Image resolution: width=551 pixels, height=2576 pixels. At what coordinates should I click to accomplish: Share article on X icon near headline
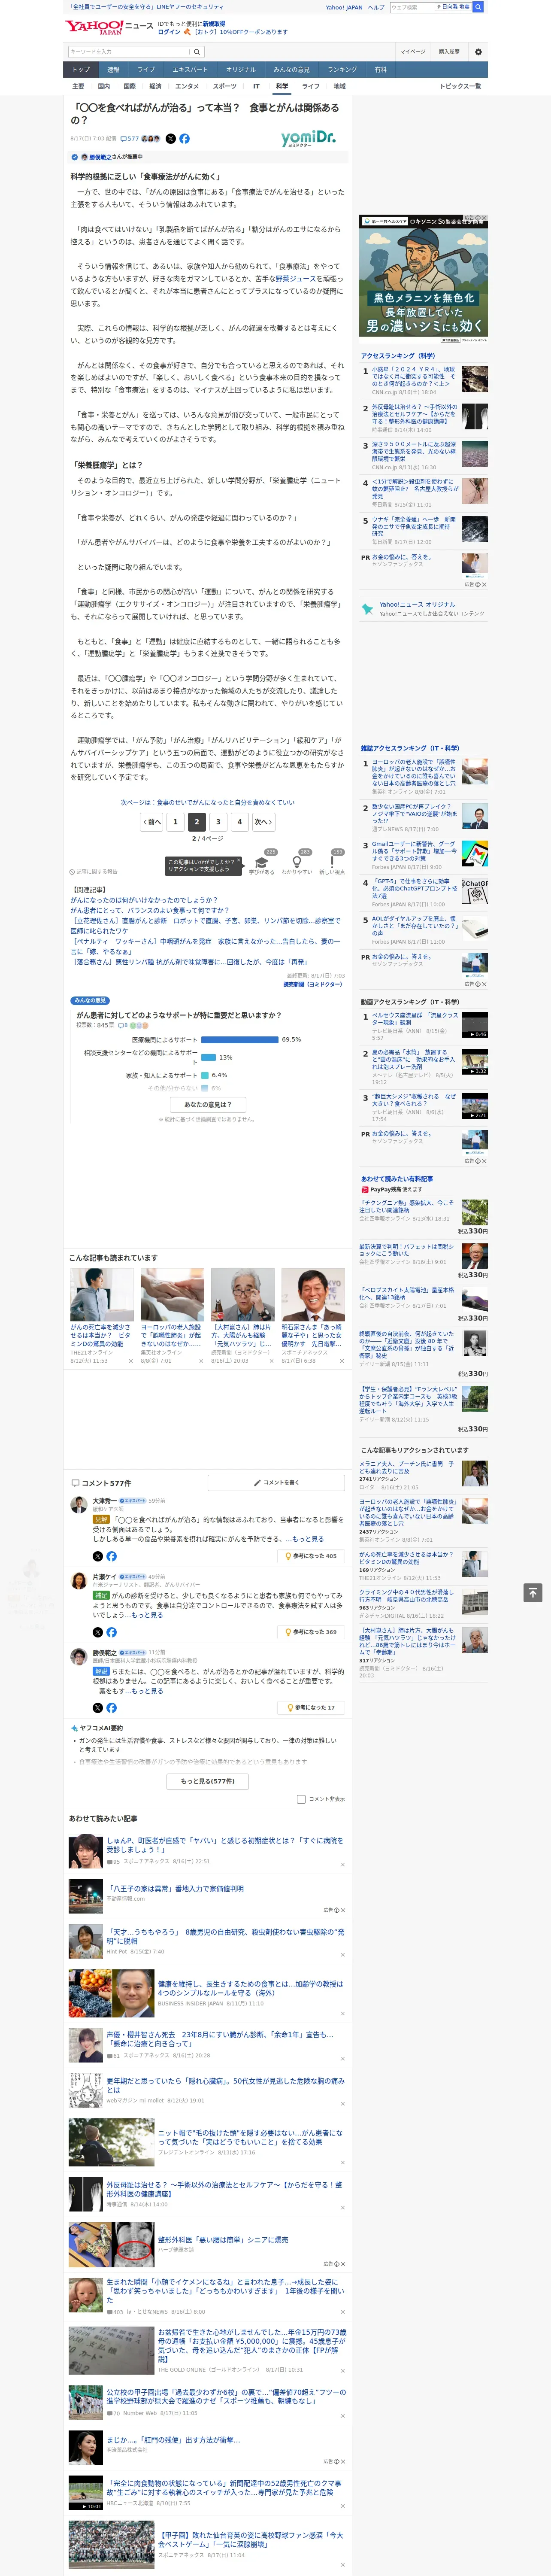(x=170, y=139)
